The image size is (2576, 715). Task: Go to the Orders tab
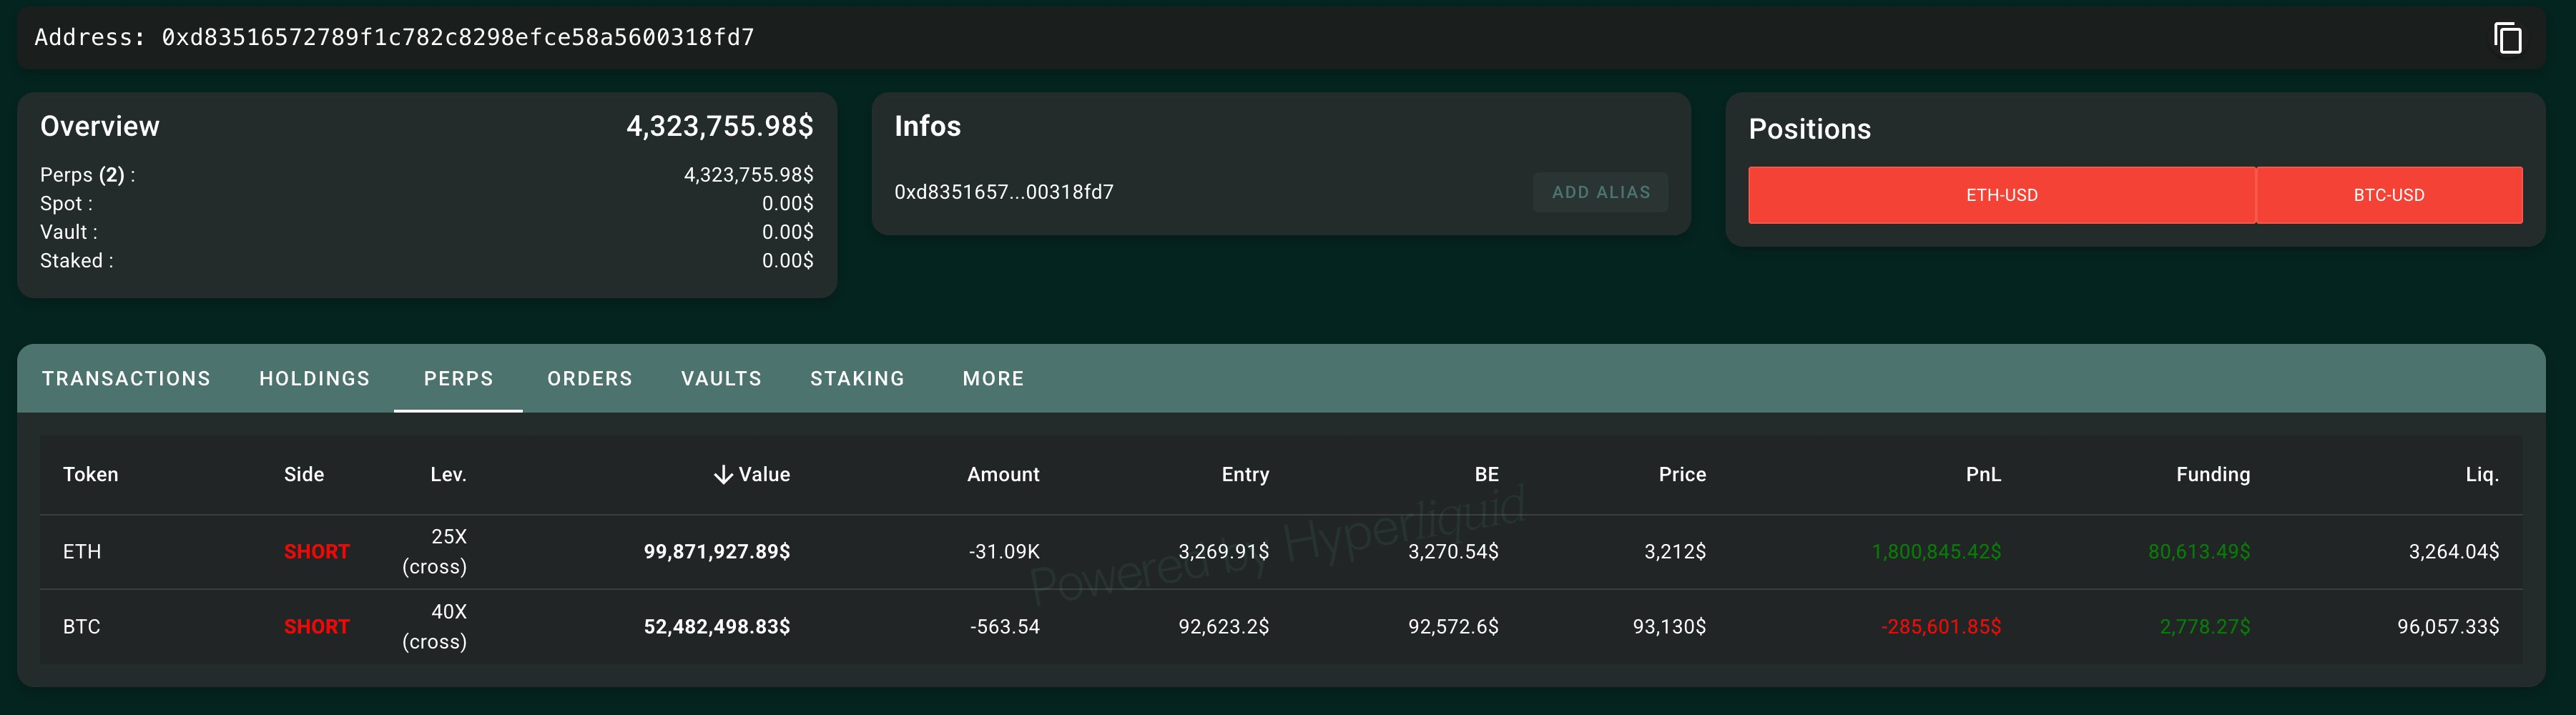pyautogui.click(x=589, y=379)
